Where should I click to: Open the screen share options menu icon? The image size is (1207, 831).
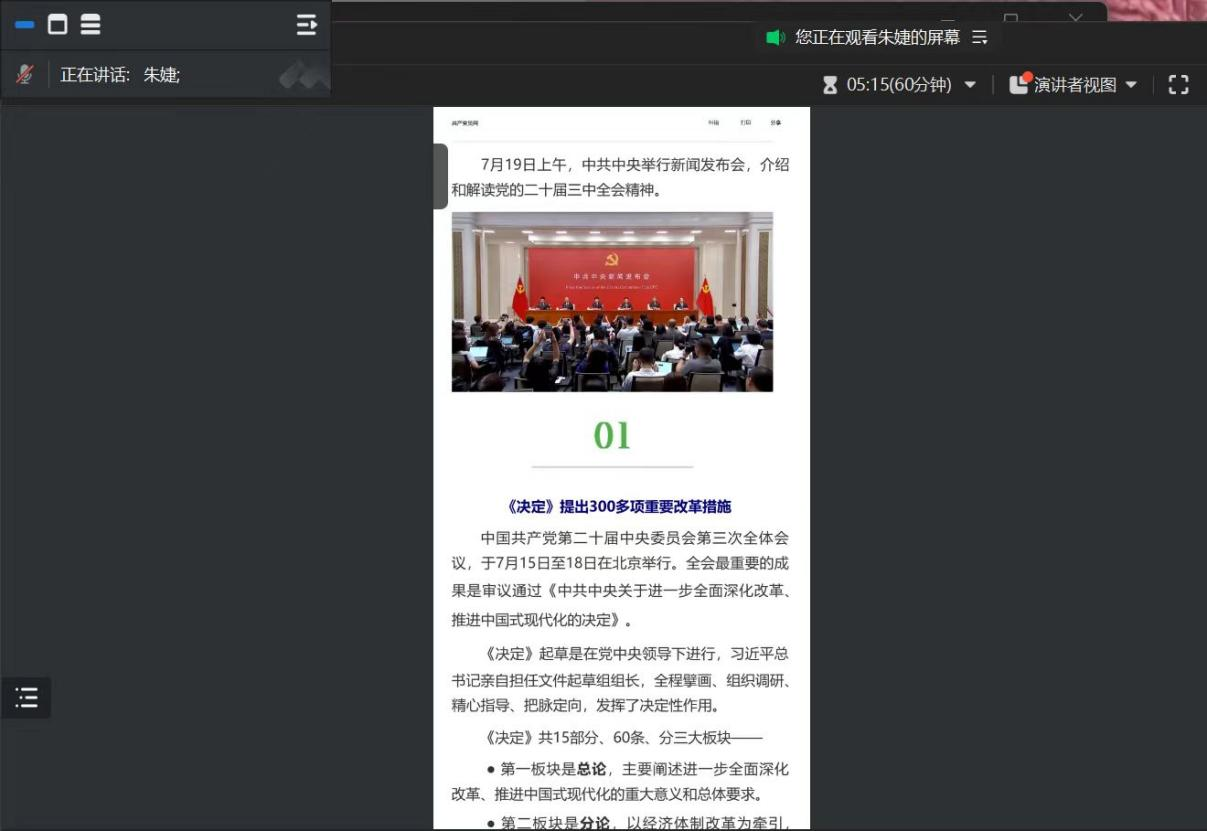coord(980,37)
